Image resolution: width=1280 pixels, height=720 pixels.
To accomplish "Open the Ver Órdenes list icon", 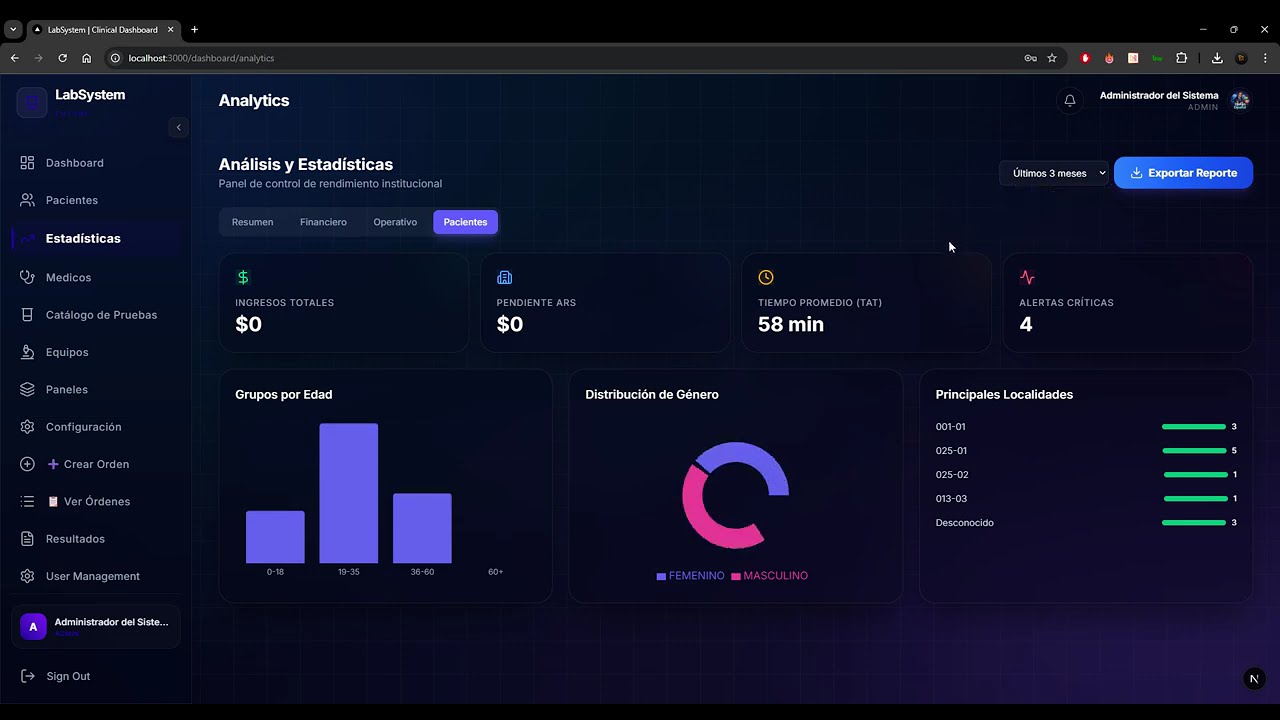I will click(x=27, y=501).
